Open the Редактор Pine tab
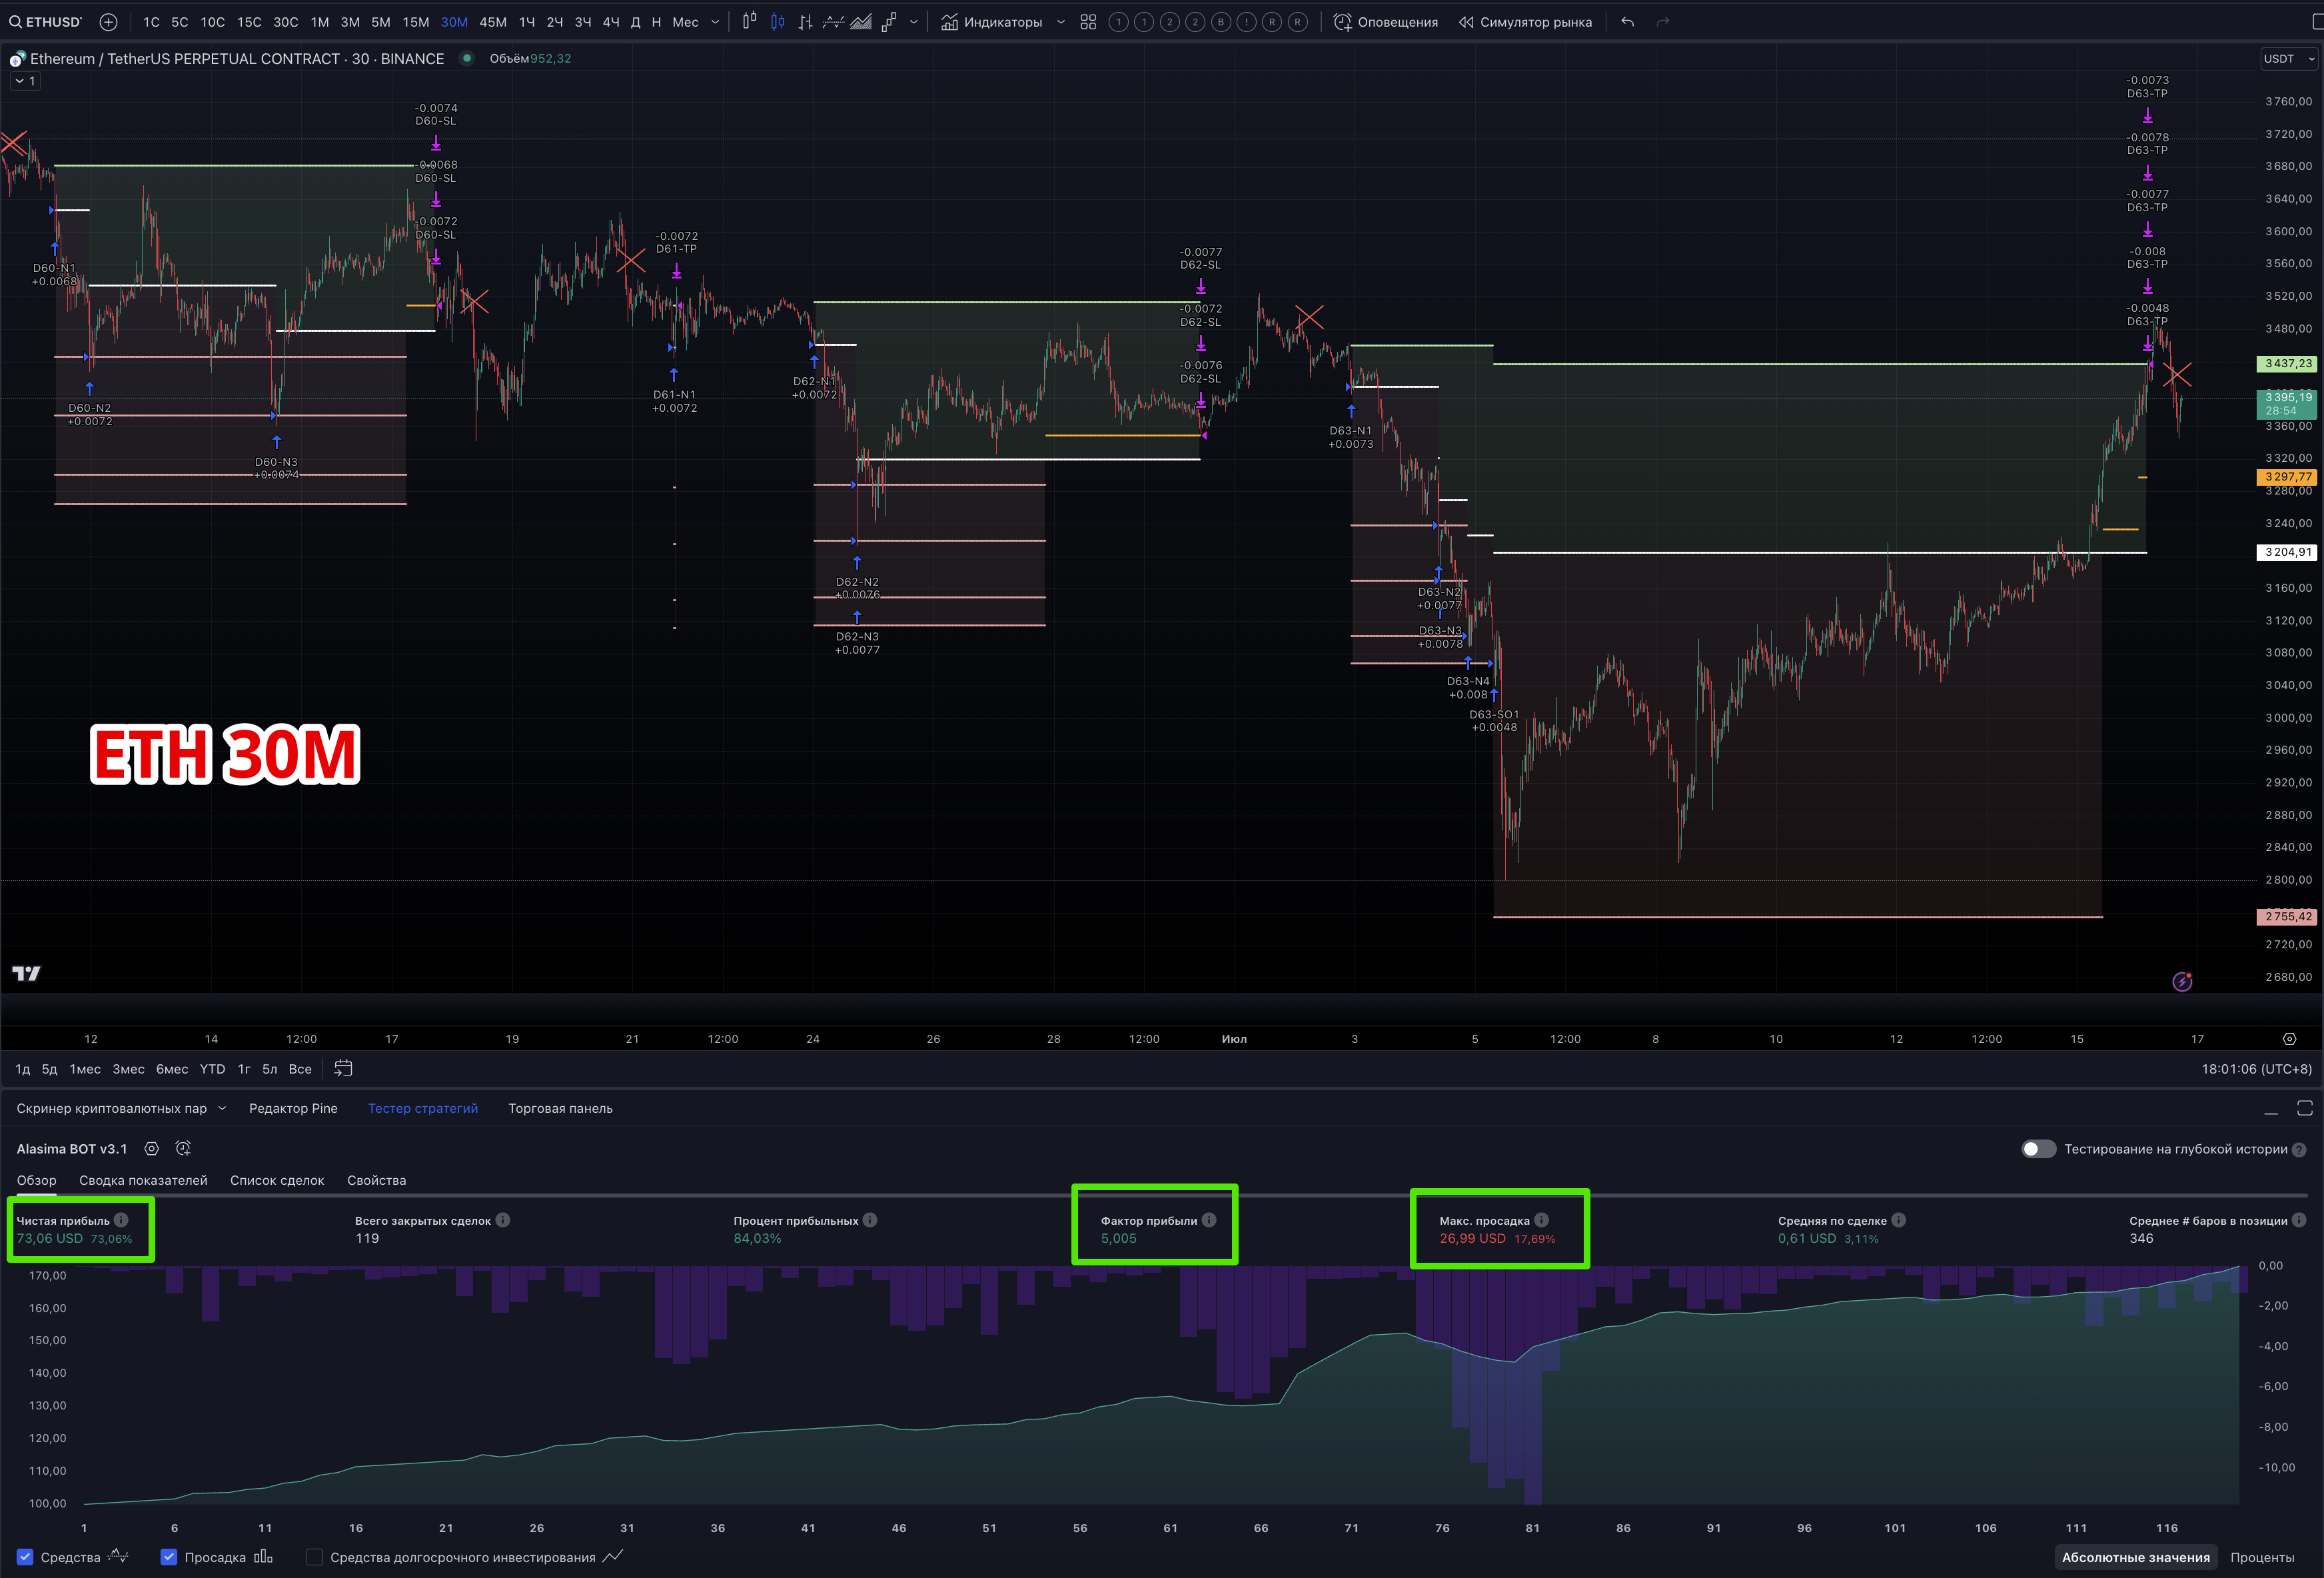 (293, 1108)
